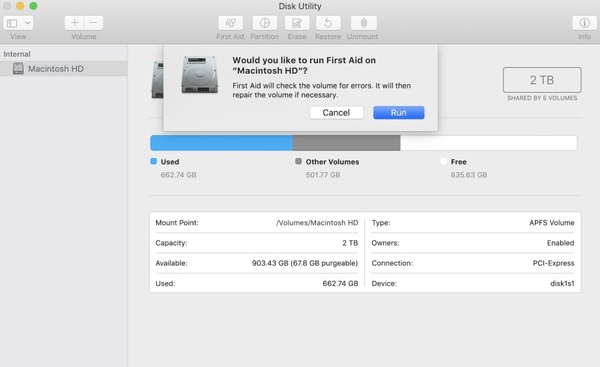
Task: Click the gray Other Volumes legend swatch
Action: coord(298,161)
